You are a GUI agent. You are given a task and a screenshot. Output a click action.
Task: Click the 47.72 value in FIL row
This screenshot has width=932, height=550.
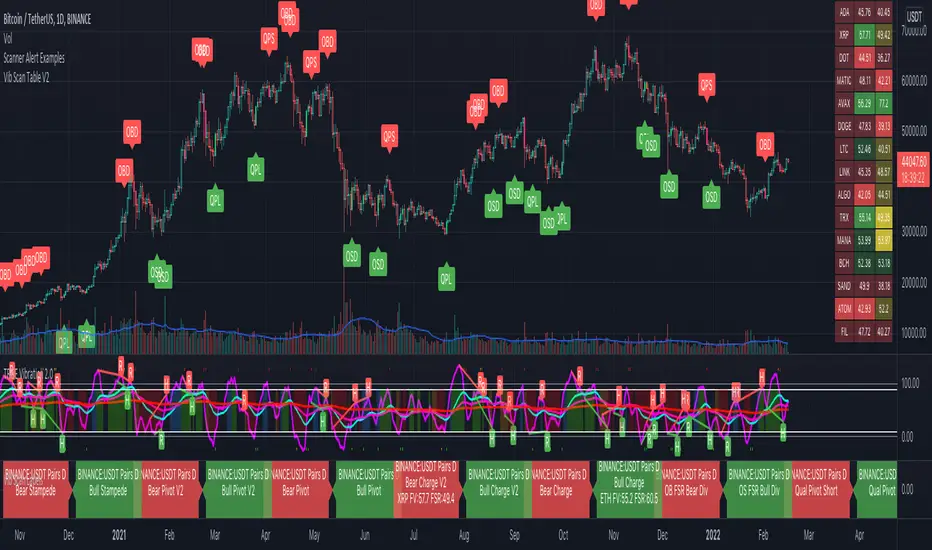pos(864,332)
